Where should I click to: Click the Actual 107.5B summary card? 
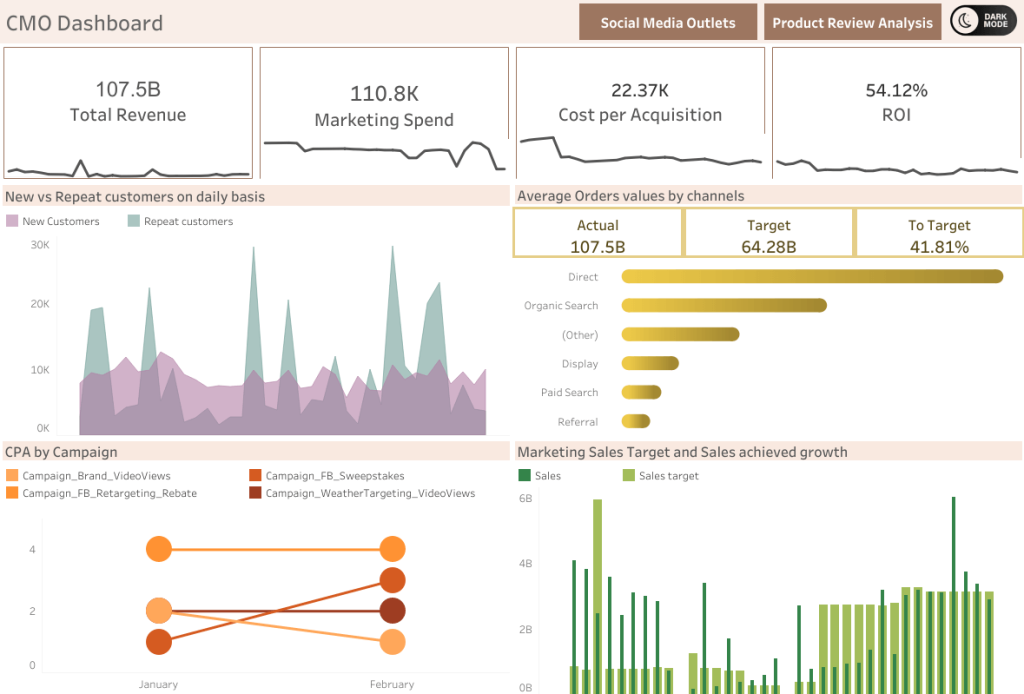click(597, 232)
